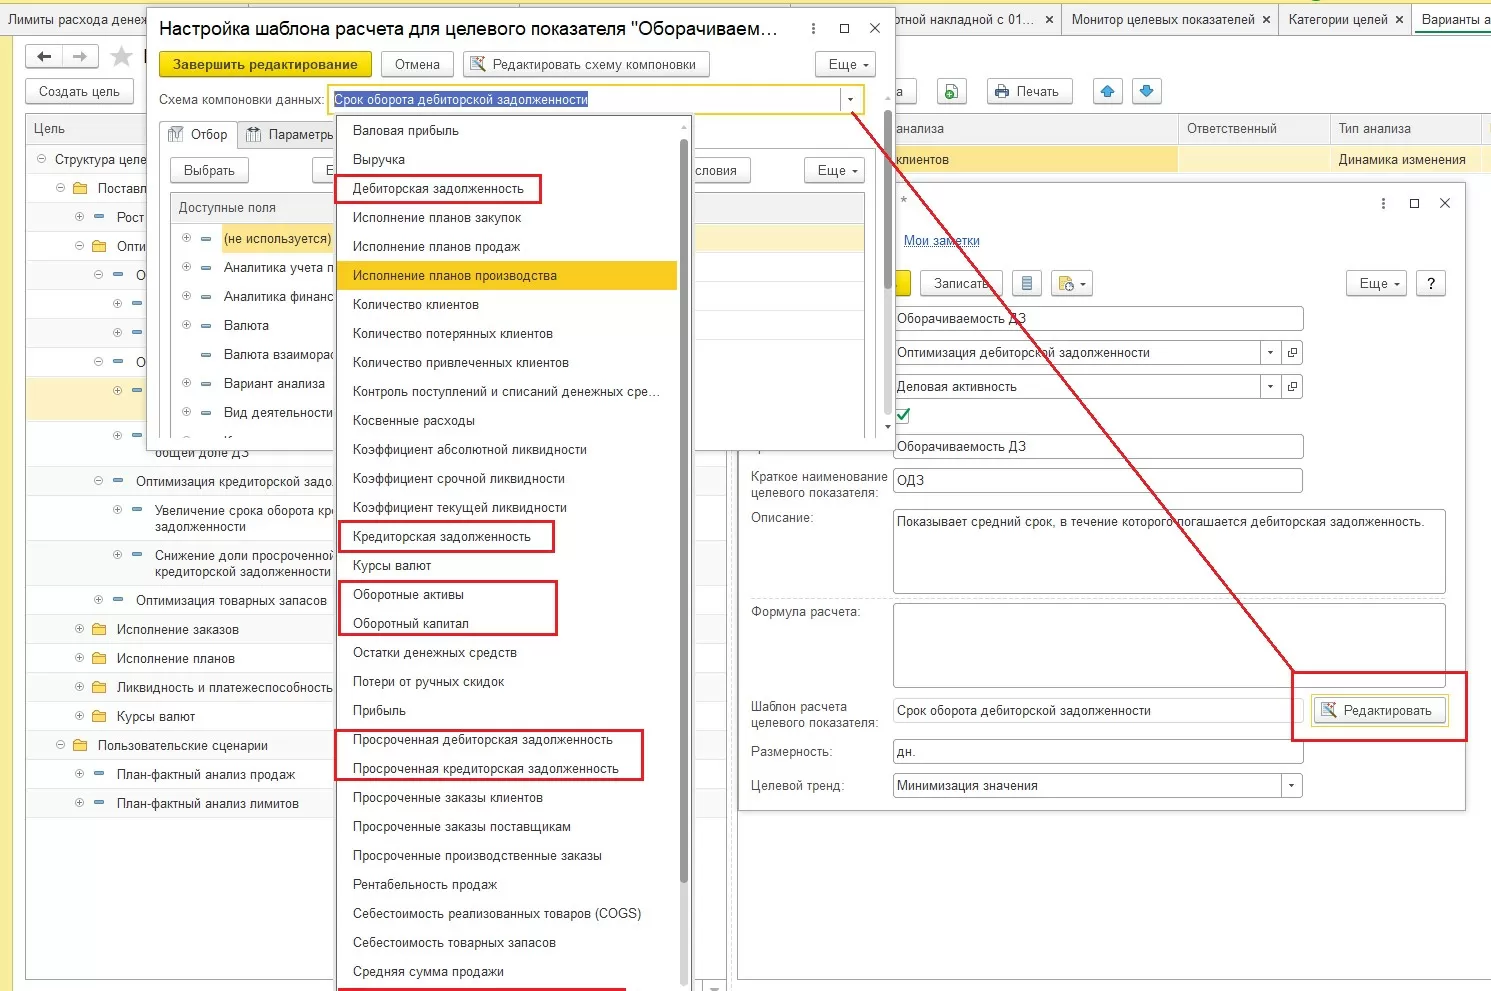The image size is (1491, 991).
Task: Click the create copy document icon
Action: click(951, 91)
